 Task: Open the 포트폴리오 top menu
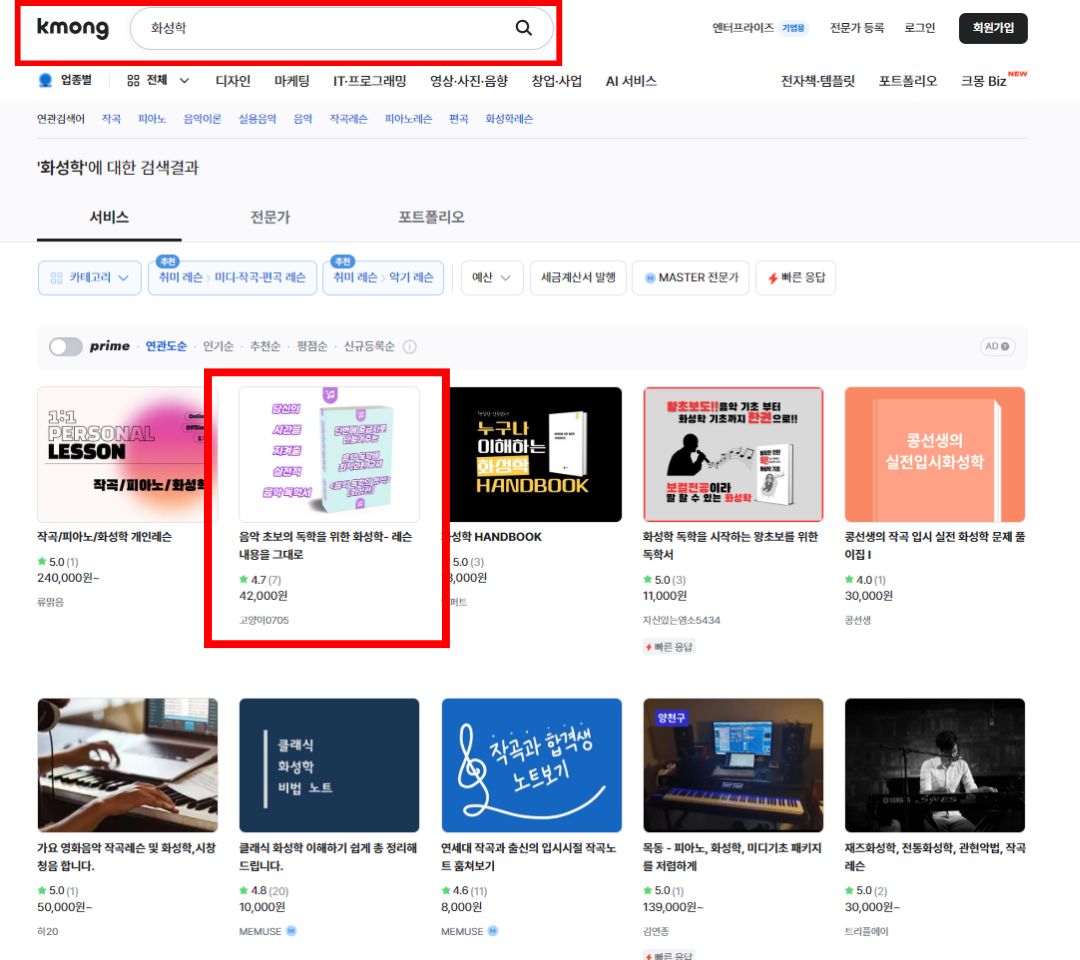click(x=907, y=81)
